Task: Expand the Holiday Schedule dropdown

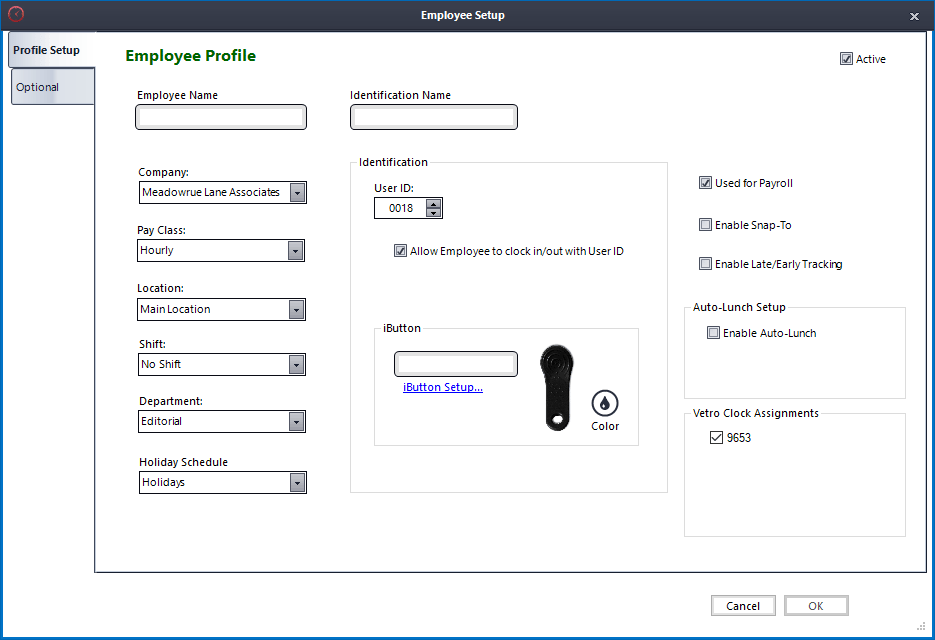Action: (297, 482)
